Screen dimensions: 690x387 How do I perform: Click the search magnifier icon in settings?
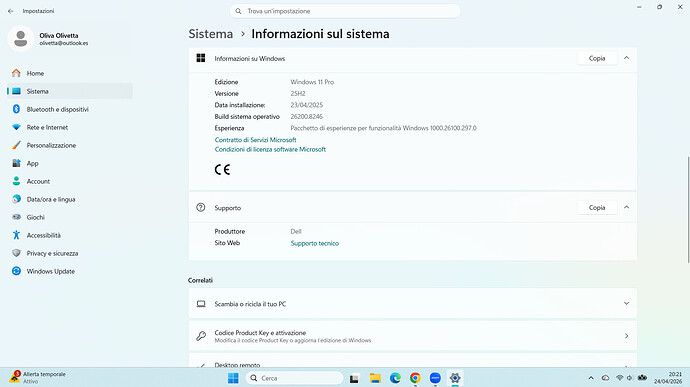point(238,11)
